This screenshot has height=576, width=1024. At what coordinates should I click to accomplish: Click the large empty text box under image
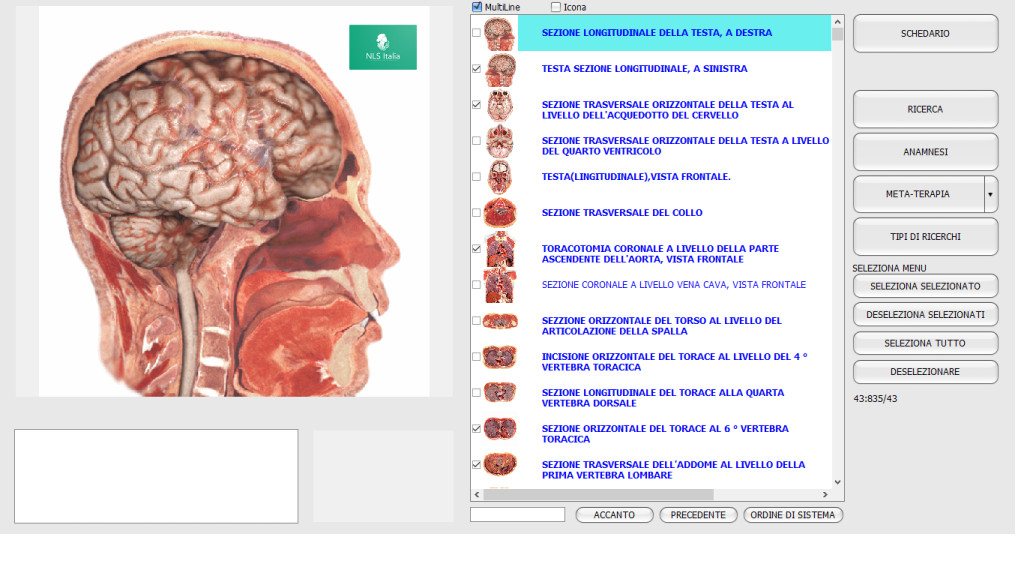click(156, 476)
